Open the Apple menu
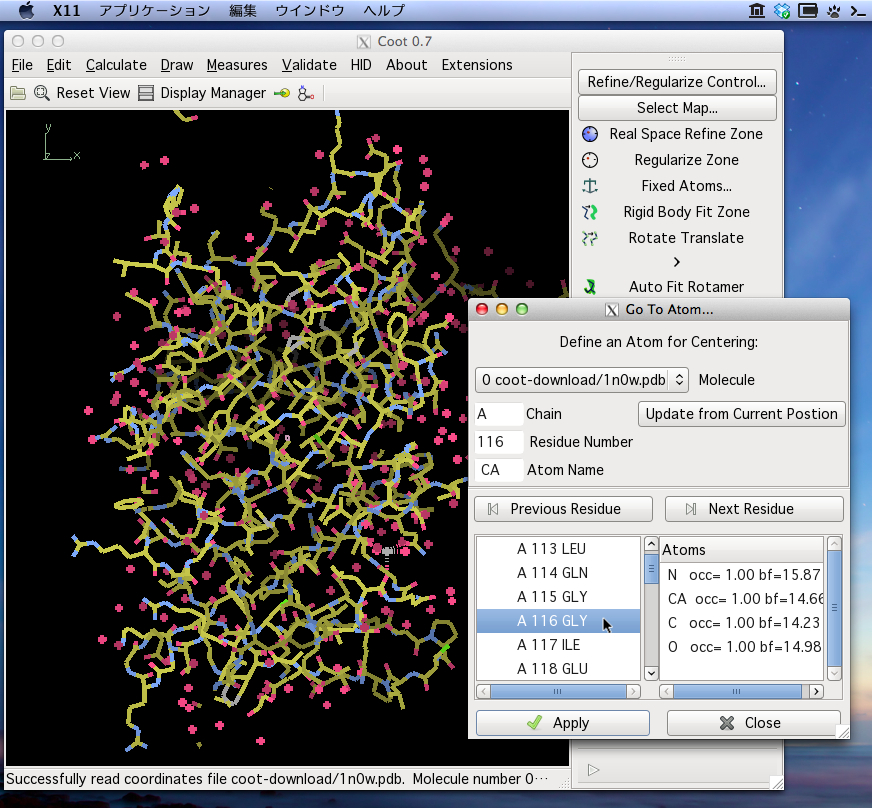This screenshot has height=808, width=872. (x=26, y=11)
